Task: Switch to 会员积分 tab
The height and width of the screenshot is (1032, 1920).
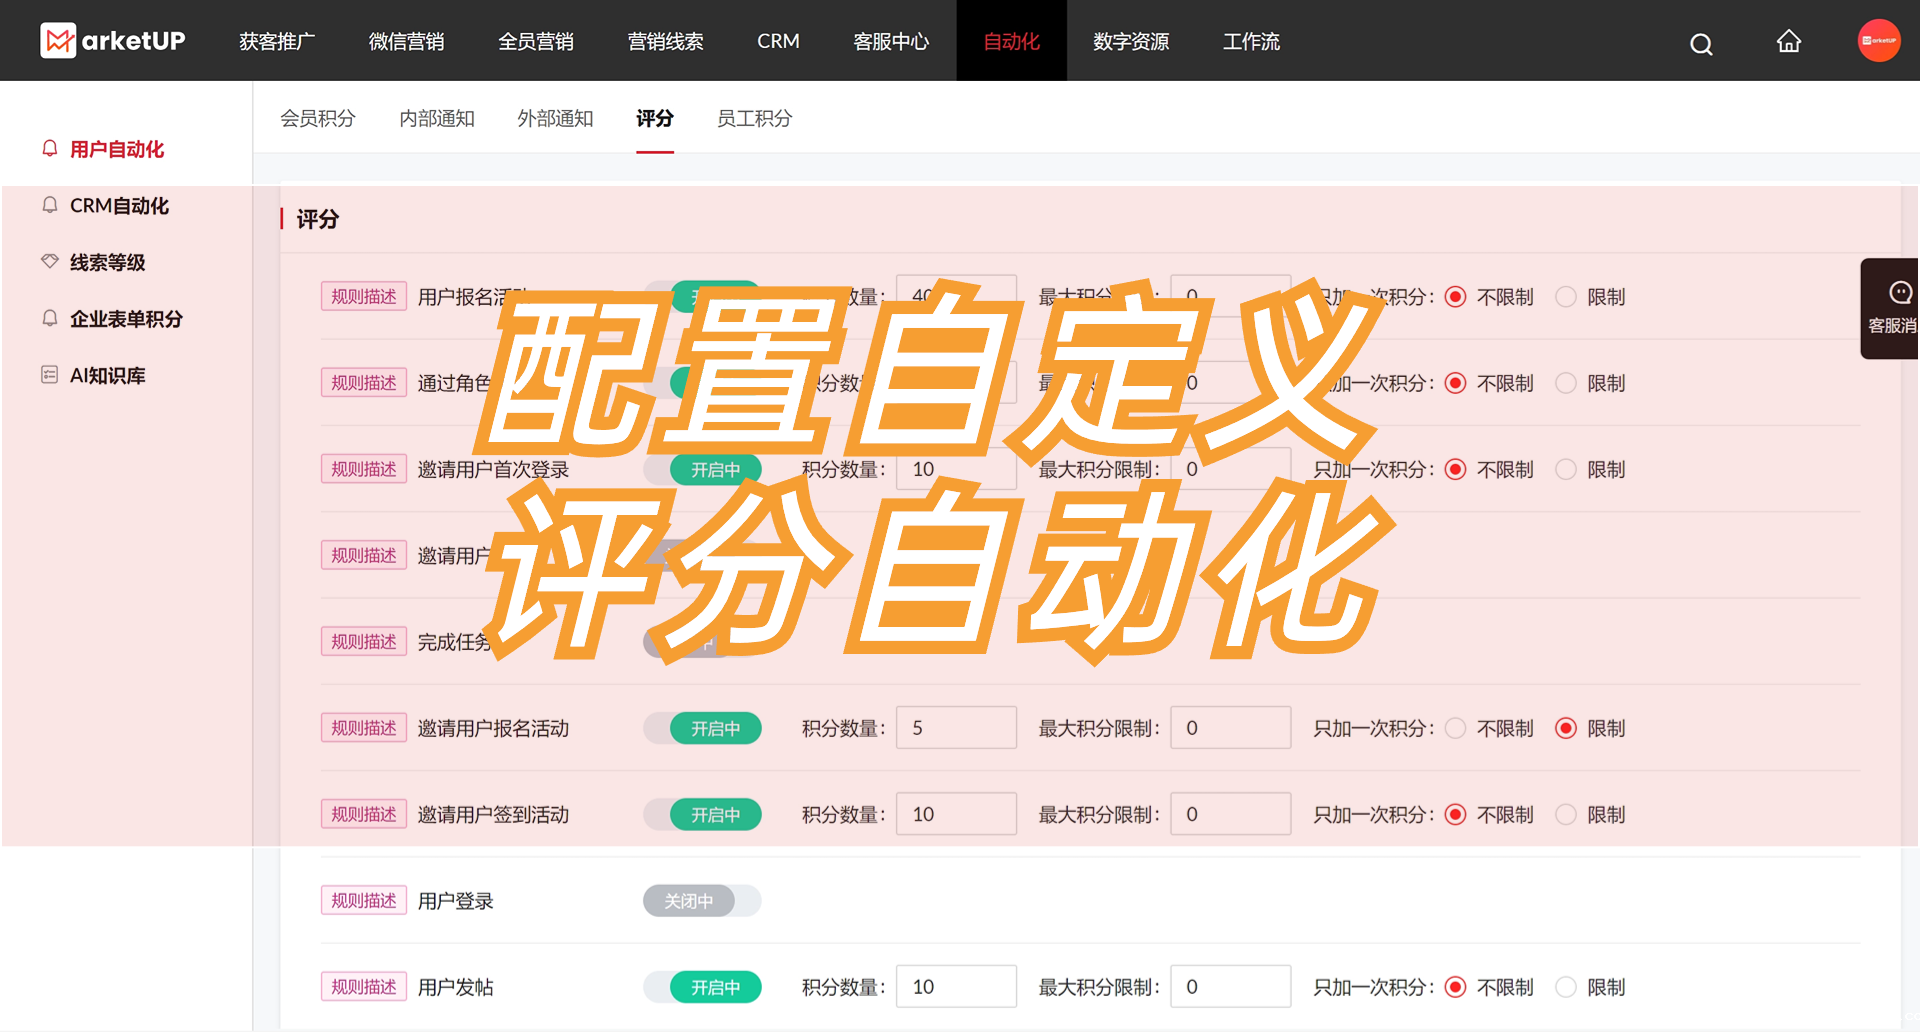Action: tap(318, 118)
